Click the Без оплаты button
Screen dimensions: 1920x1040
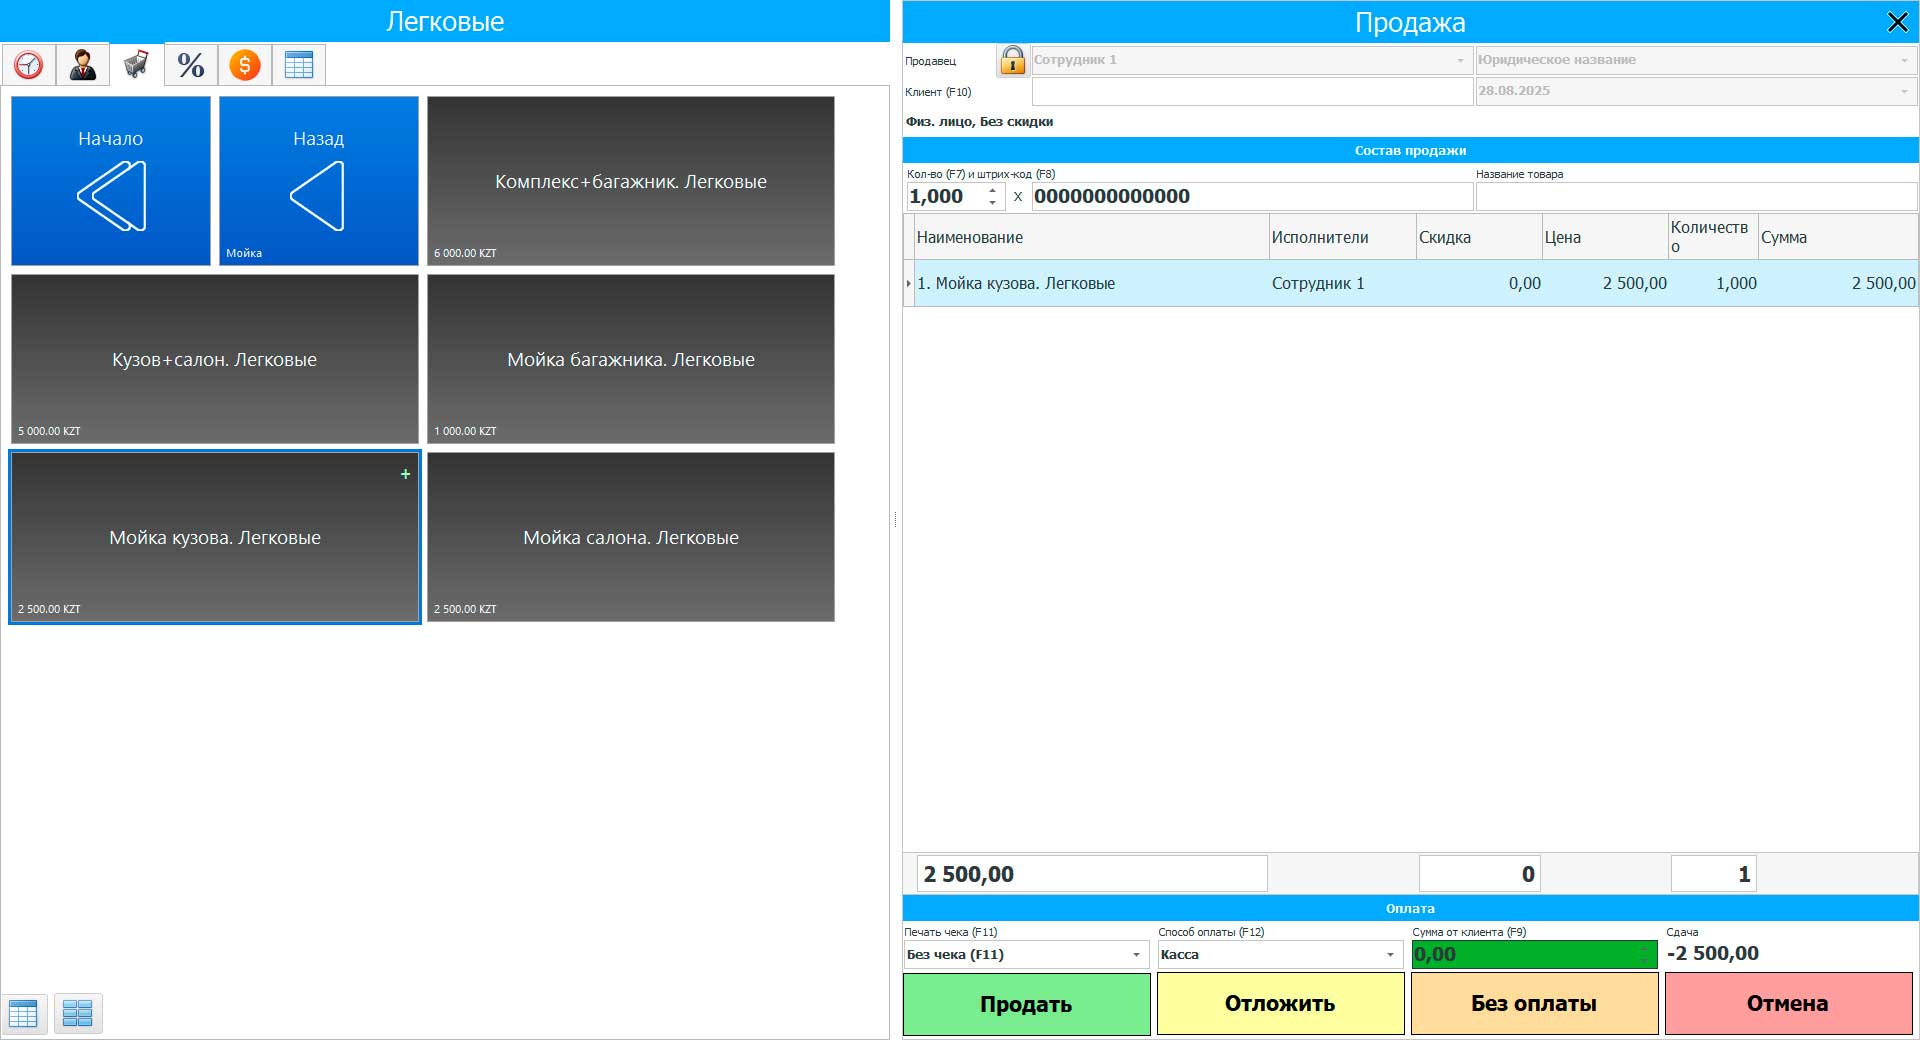click(1534, 1004)
